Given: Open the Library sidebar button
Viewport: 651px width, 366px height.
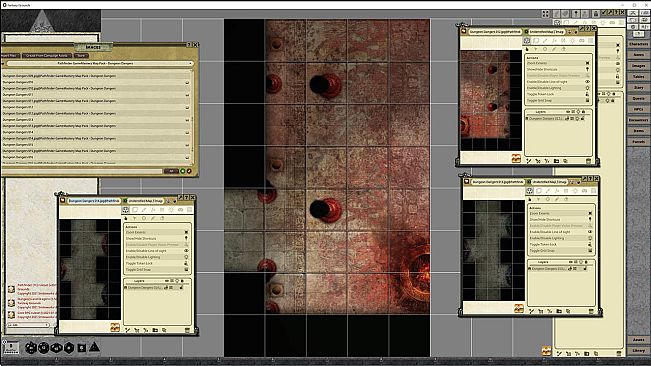Looking at the screenshot, I should pos(639,351).
